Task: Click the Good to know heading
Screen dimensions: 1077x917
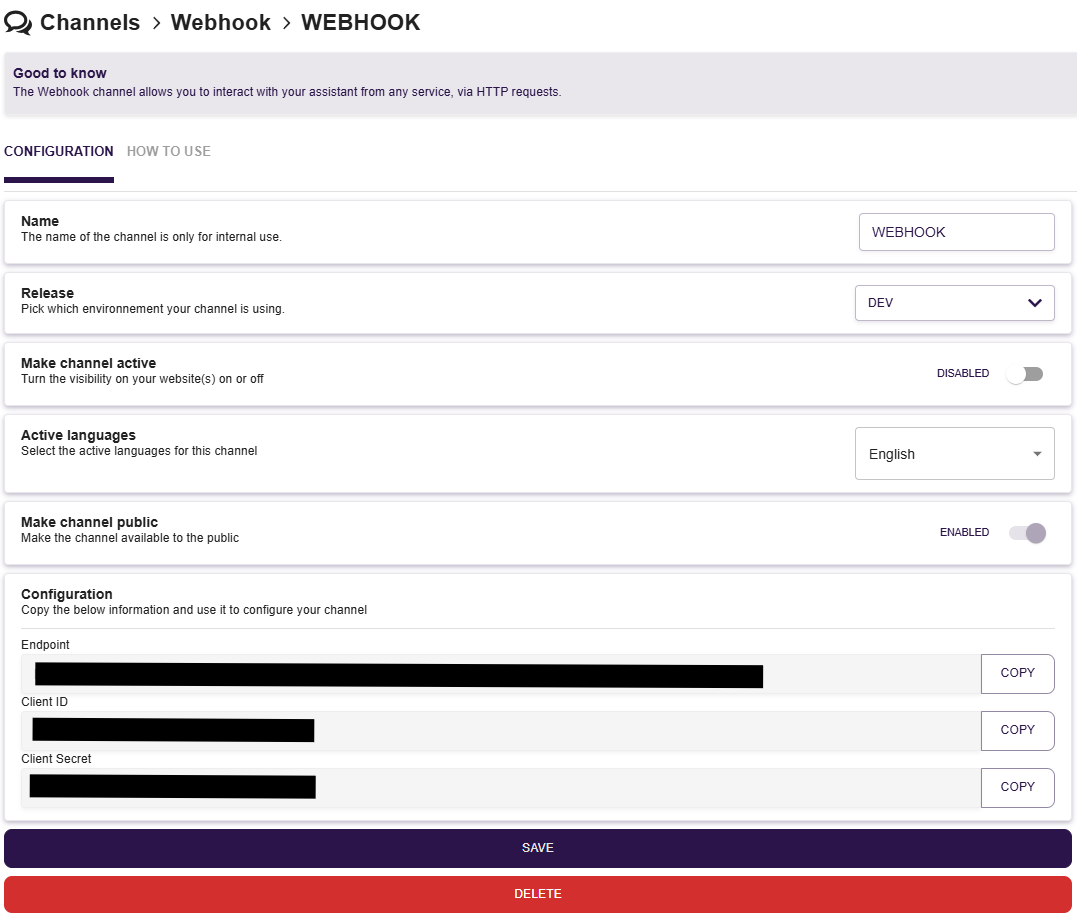Action: tap(60, 73)
